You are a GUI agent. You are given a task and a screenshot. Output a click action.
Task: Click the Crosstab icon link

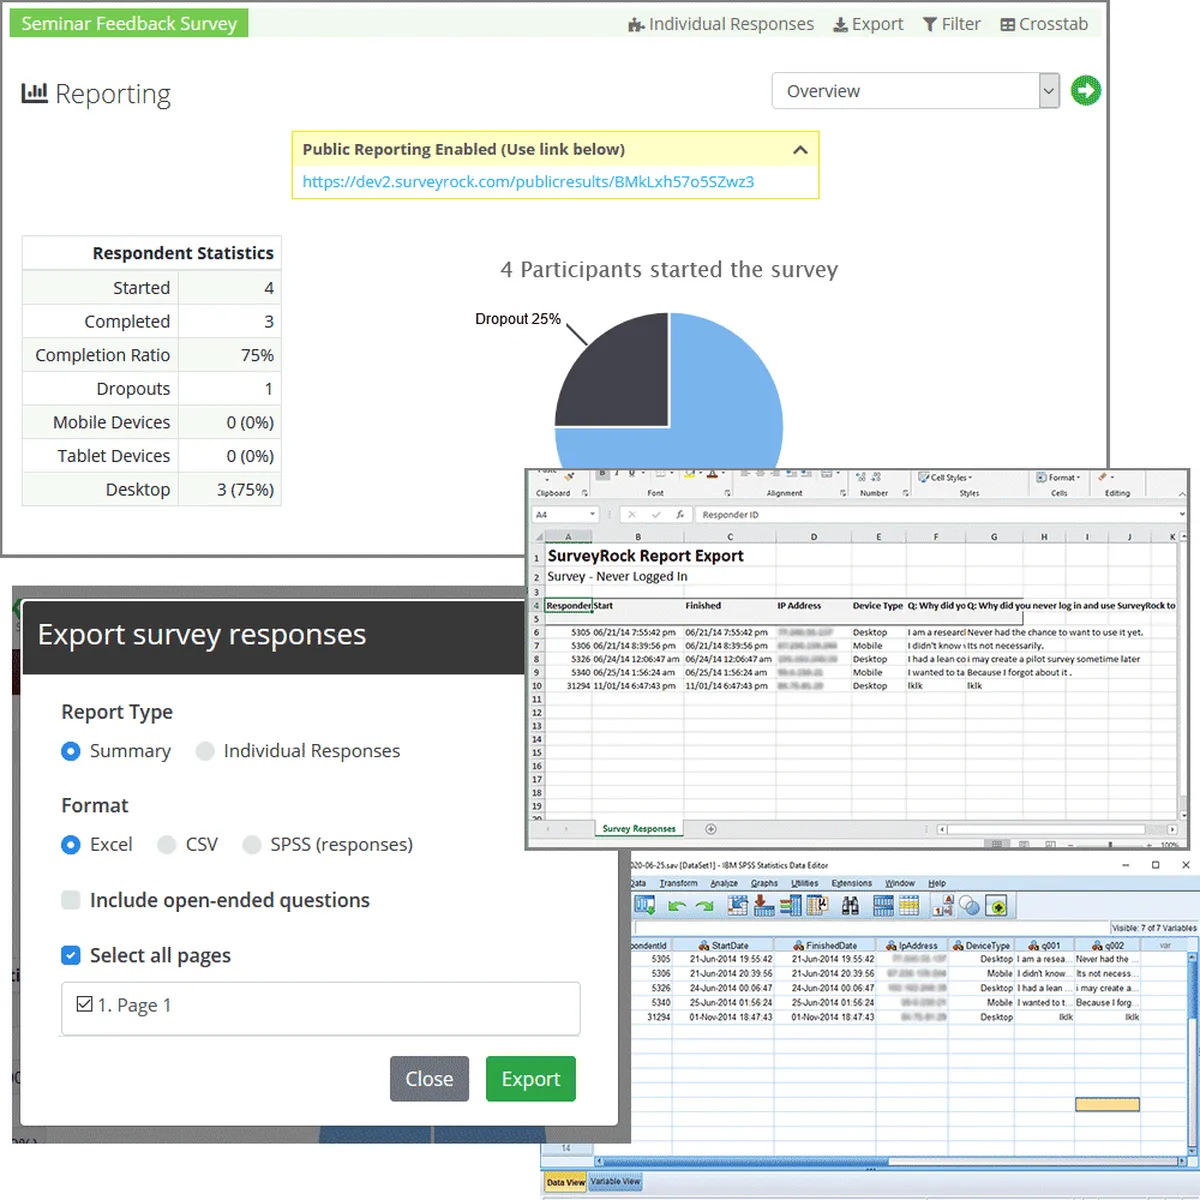[x=1044, y=24]
